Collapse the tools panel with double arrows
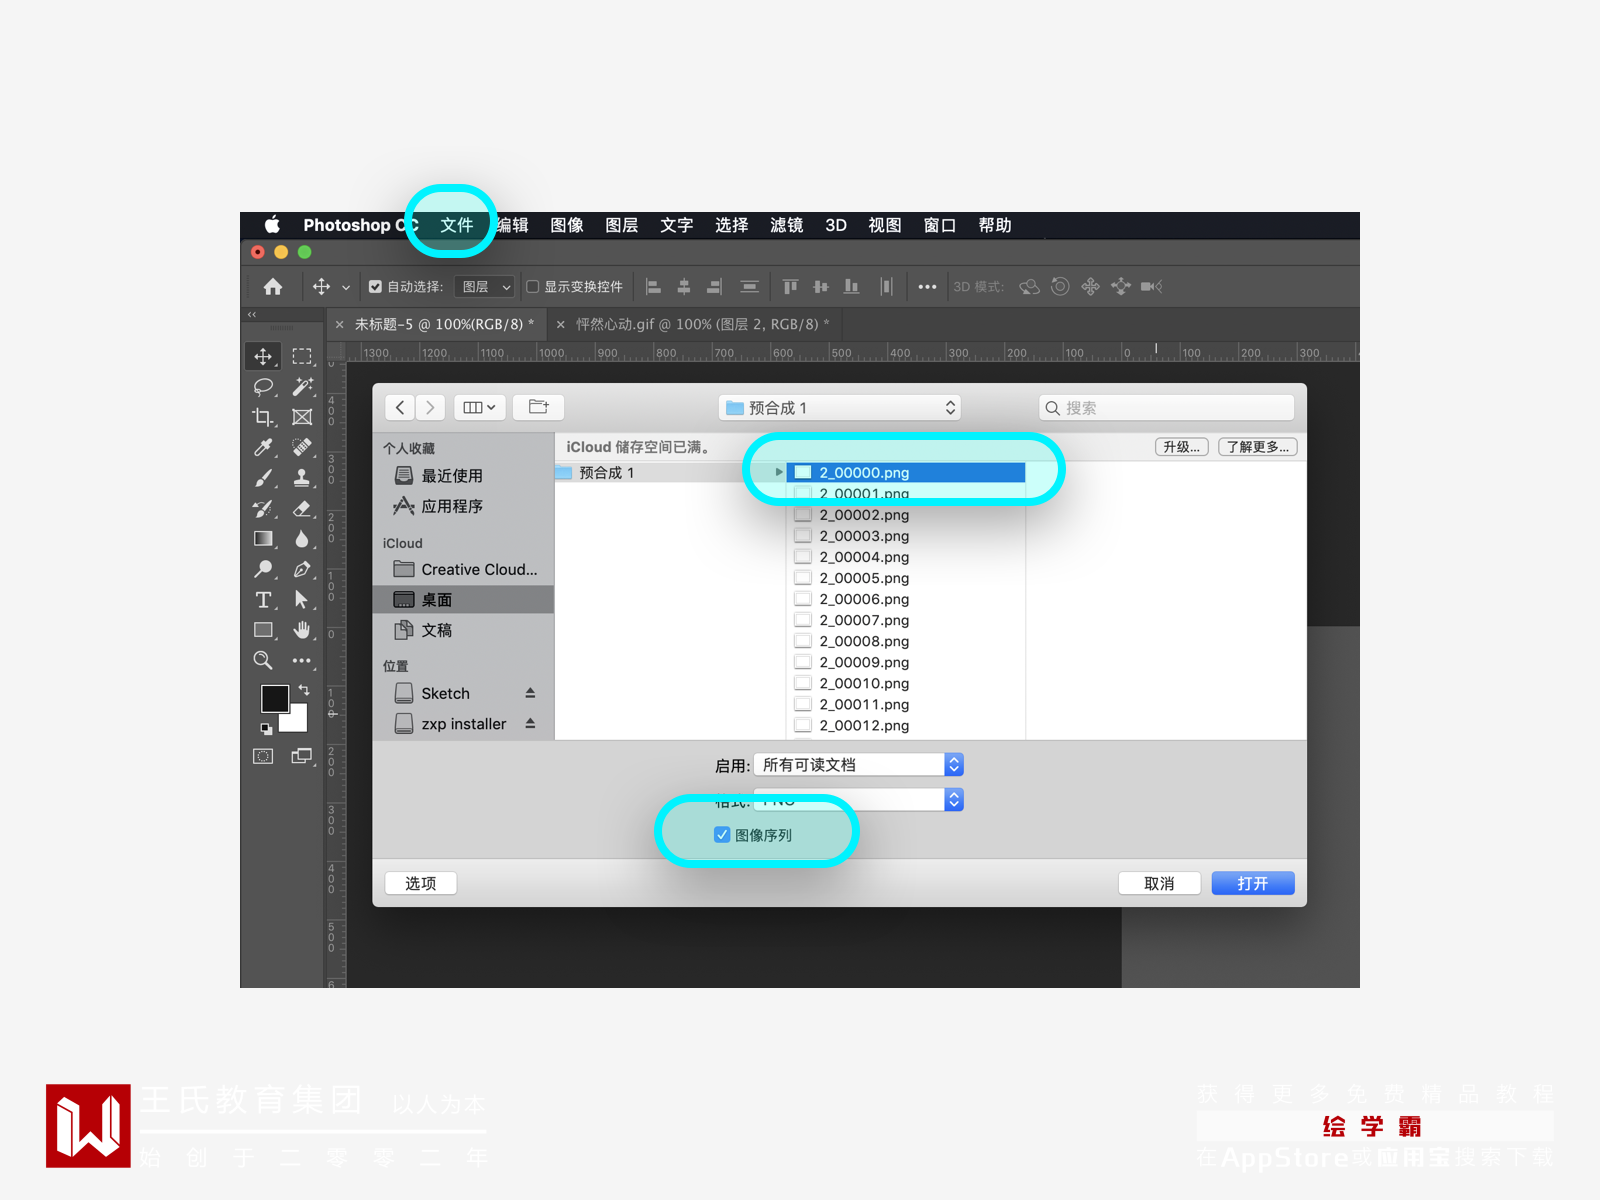This screenshot has height=1200, width=1600. [x=252, y=314]
